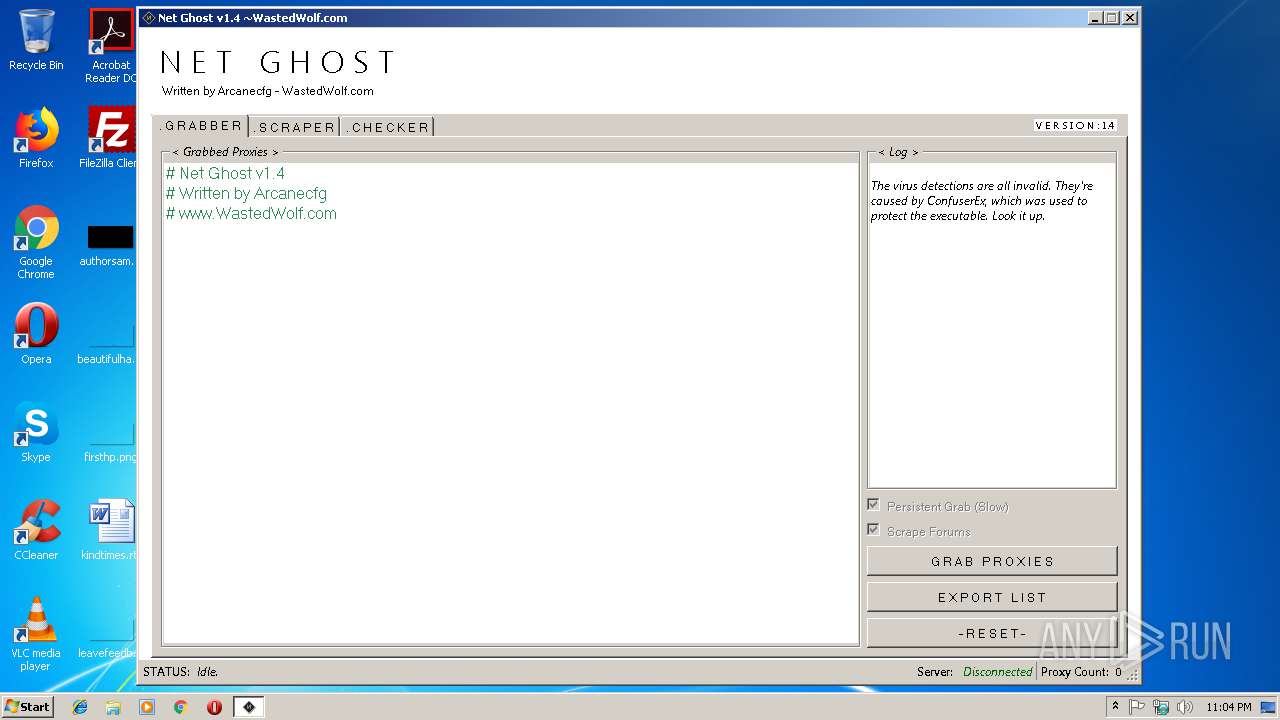Launch Opera from the taskbar
The image size is (1280, 720).
click(x=214, y=707)
